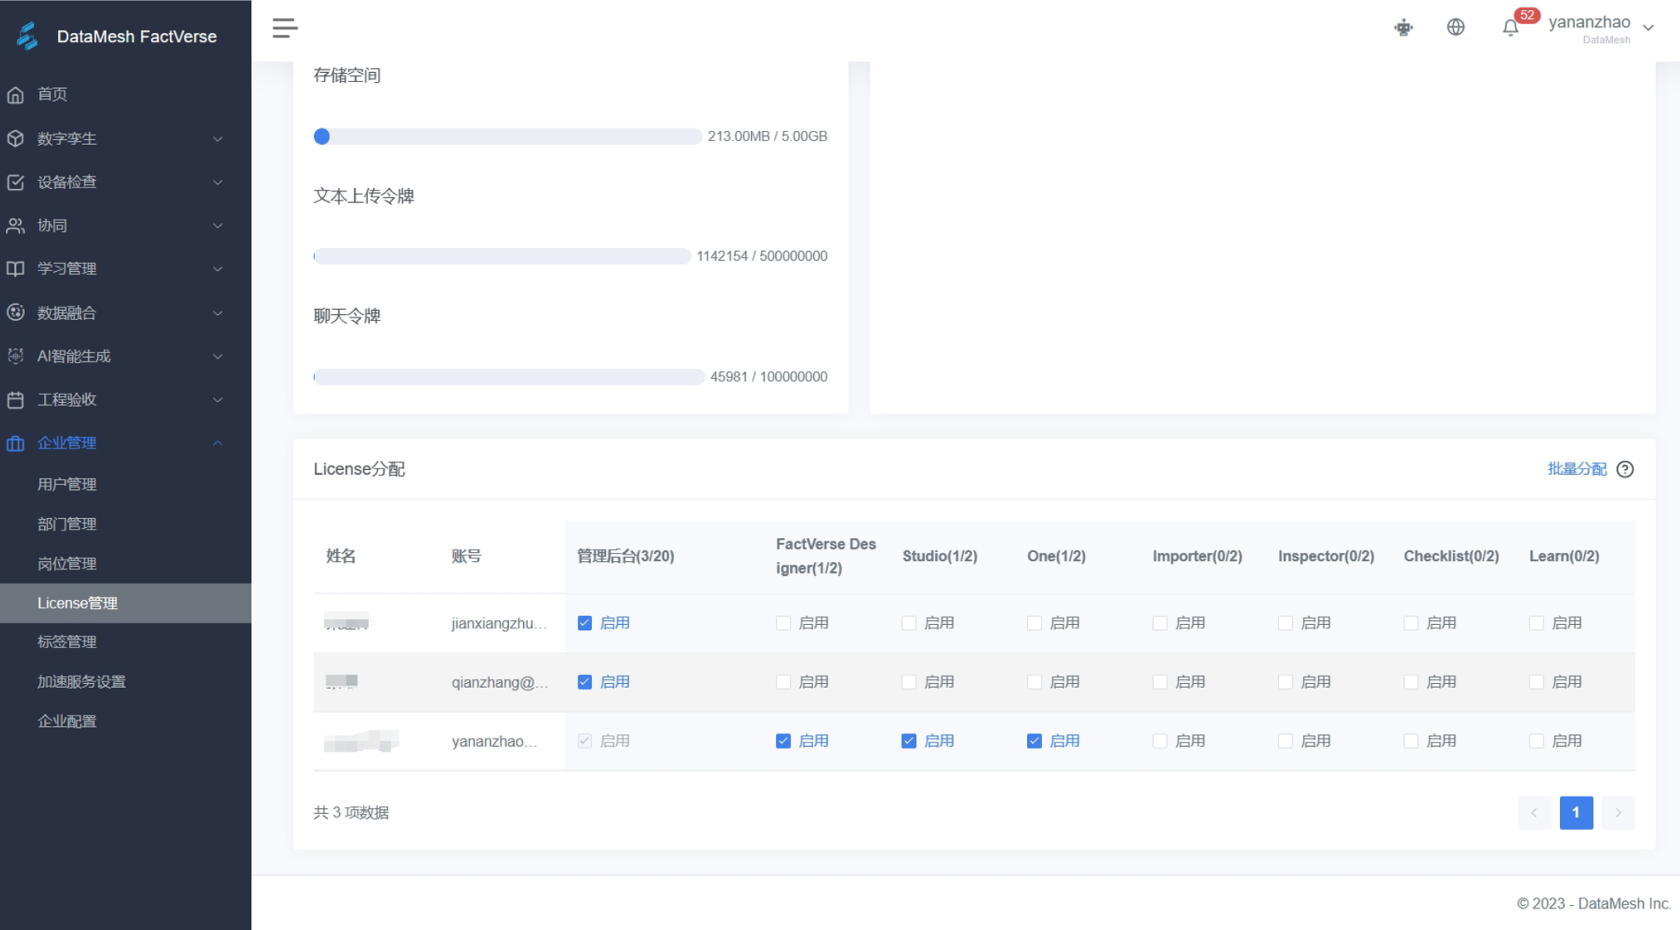Click the 协同 people icon
Screen dimensions: 1680x930
(x=15, y=226)
